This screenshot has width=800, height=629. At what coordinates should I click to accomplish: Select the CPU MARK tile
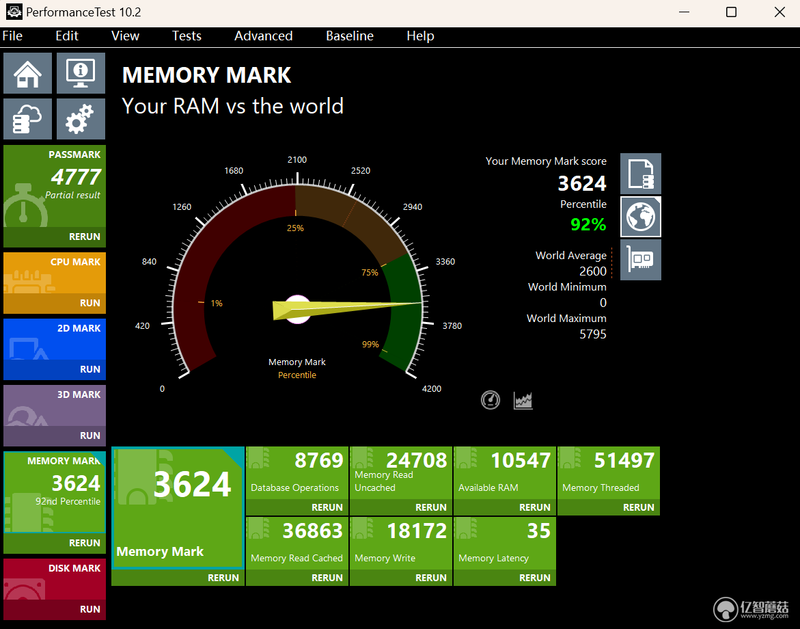(55, 273)
